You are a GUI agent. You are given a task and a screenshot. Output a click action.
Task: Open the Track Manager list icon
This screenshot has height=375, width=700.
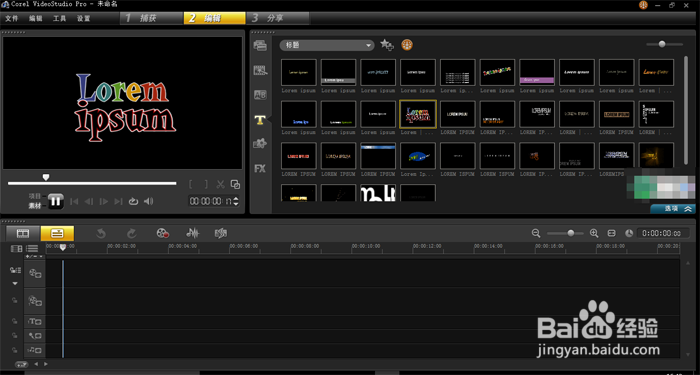(32, 249)
